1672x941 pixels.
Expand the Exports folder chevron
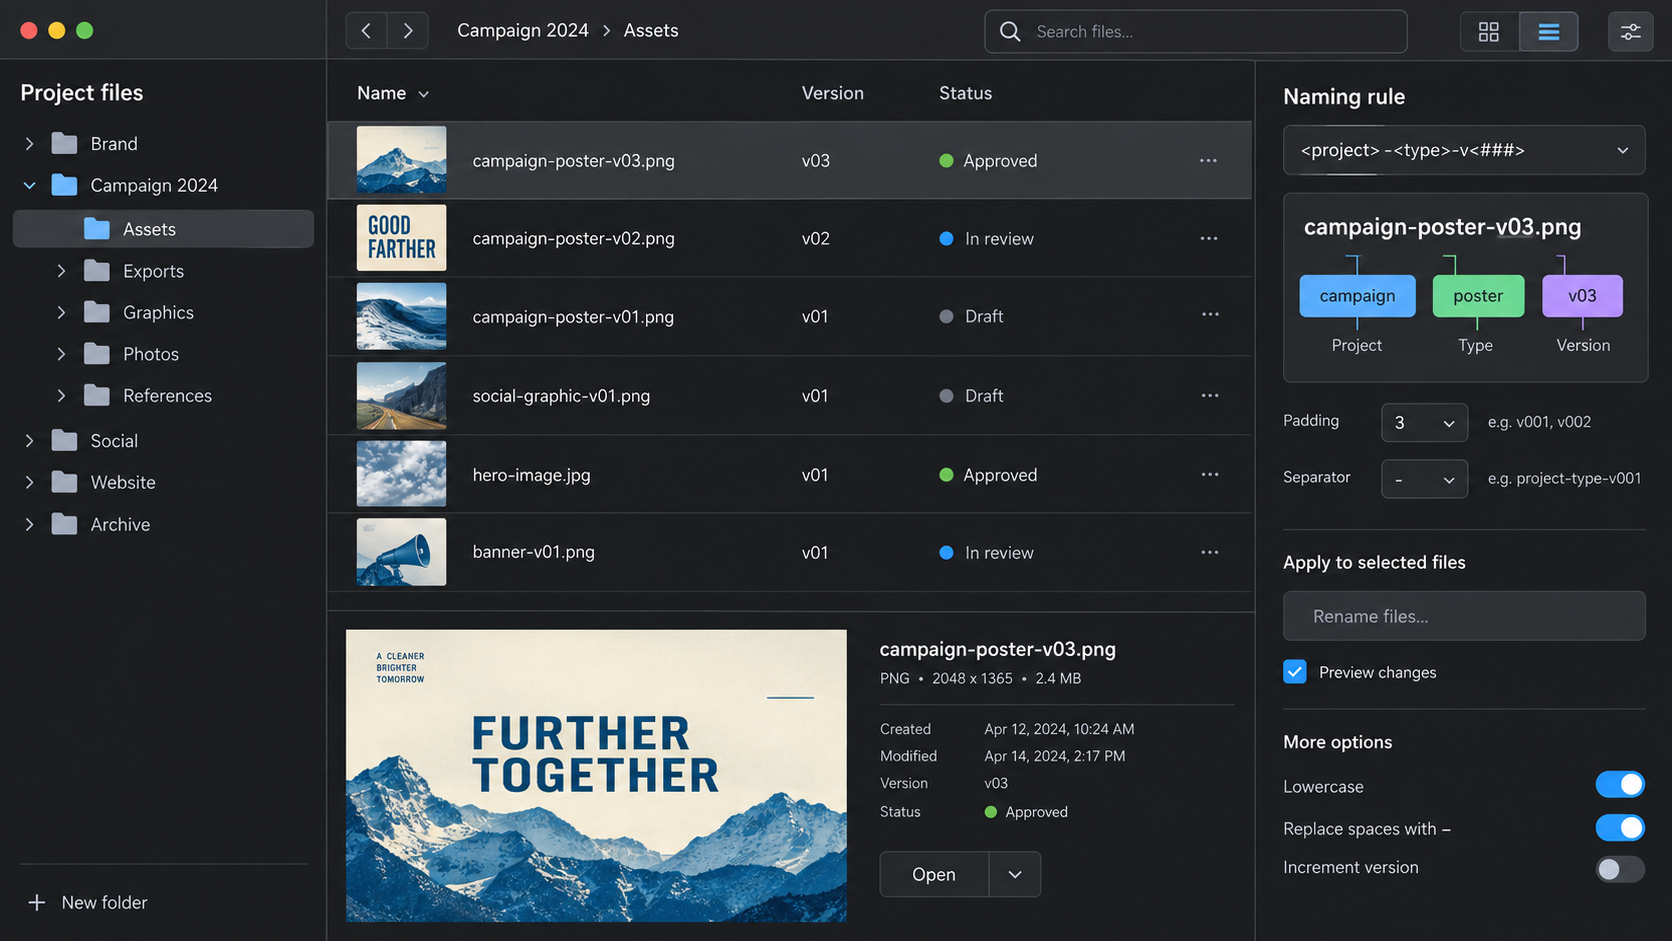[61, 272]
